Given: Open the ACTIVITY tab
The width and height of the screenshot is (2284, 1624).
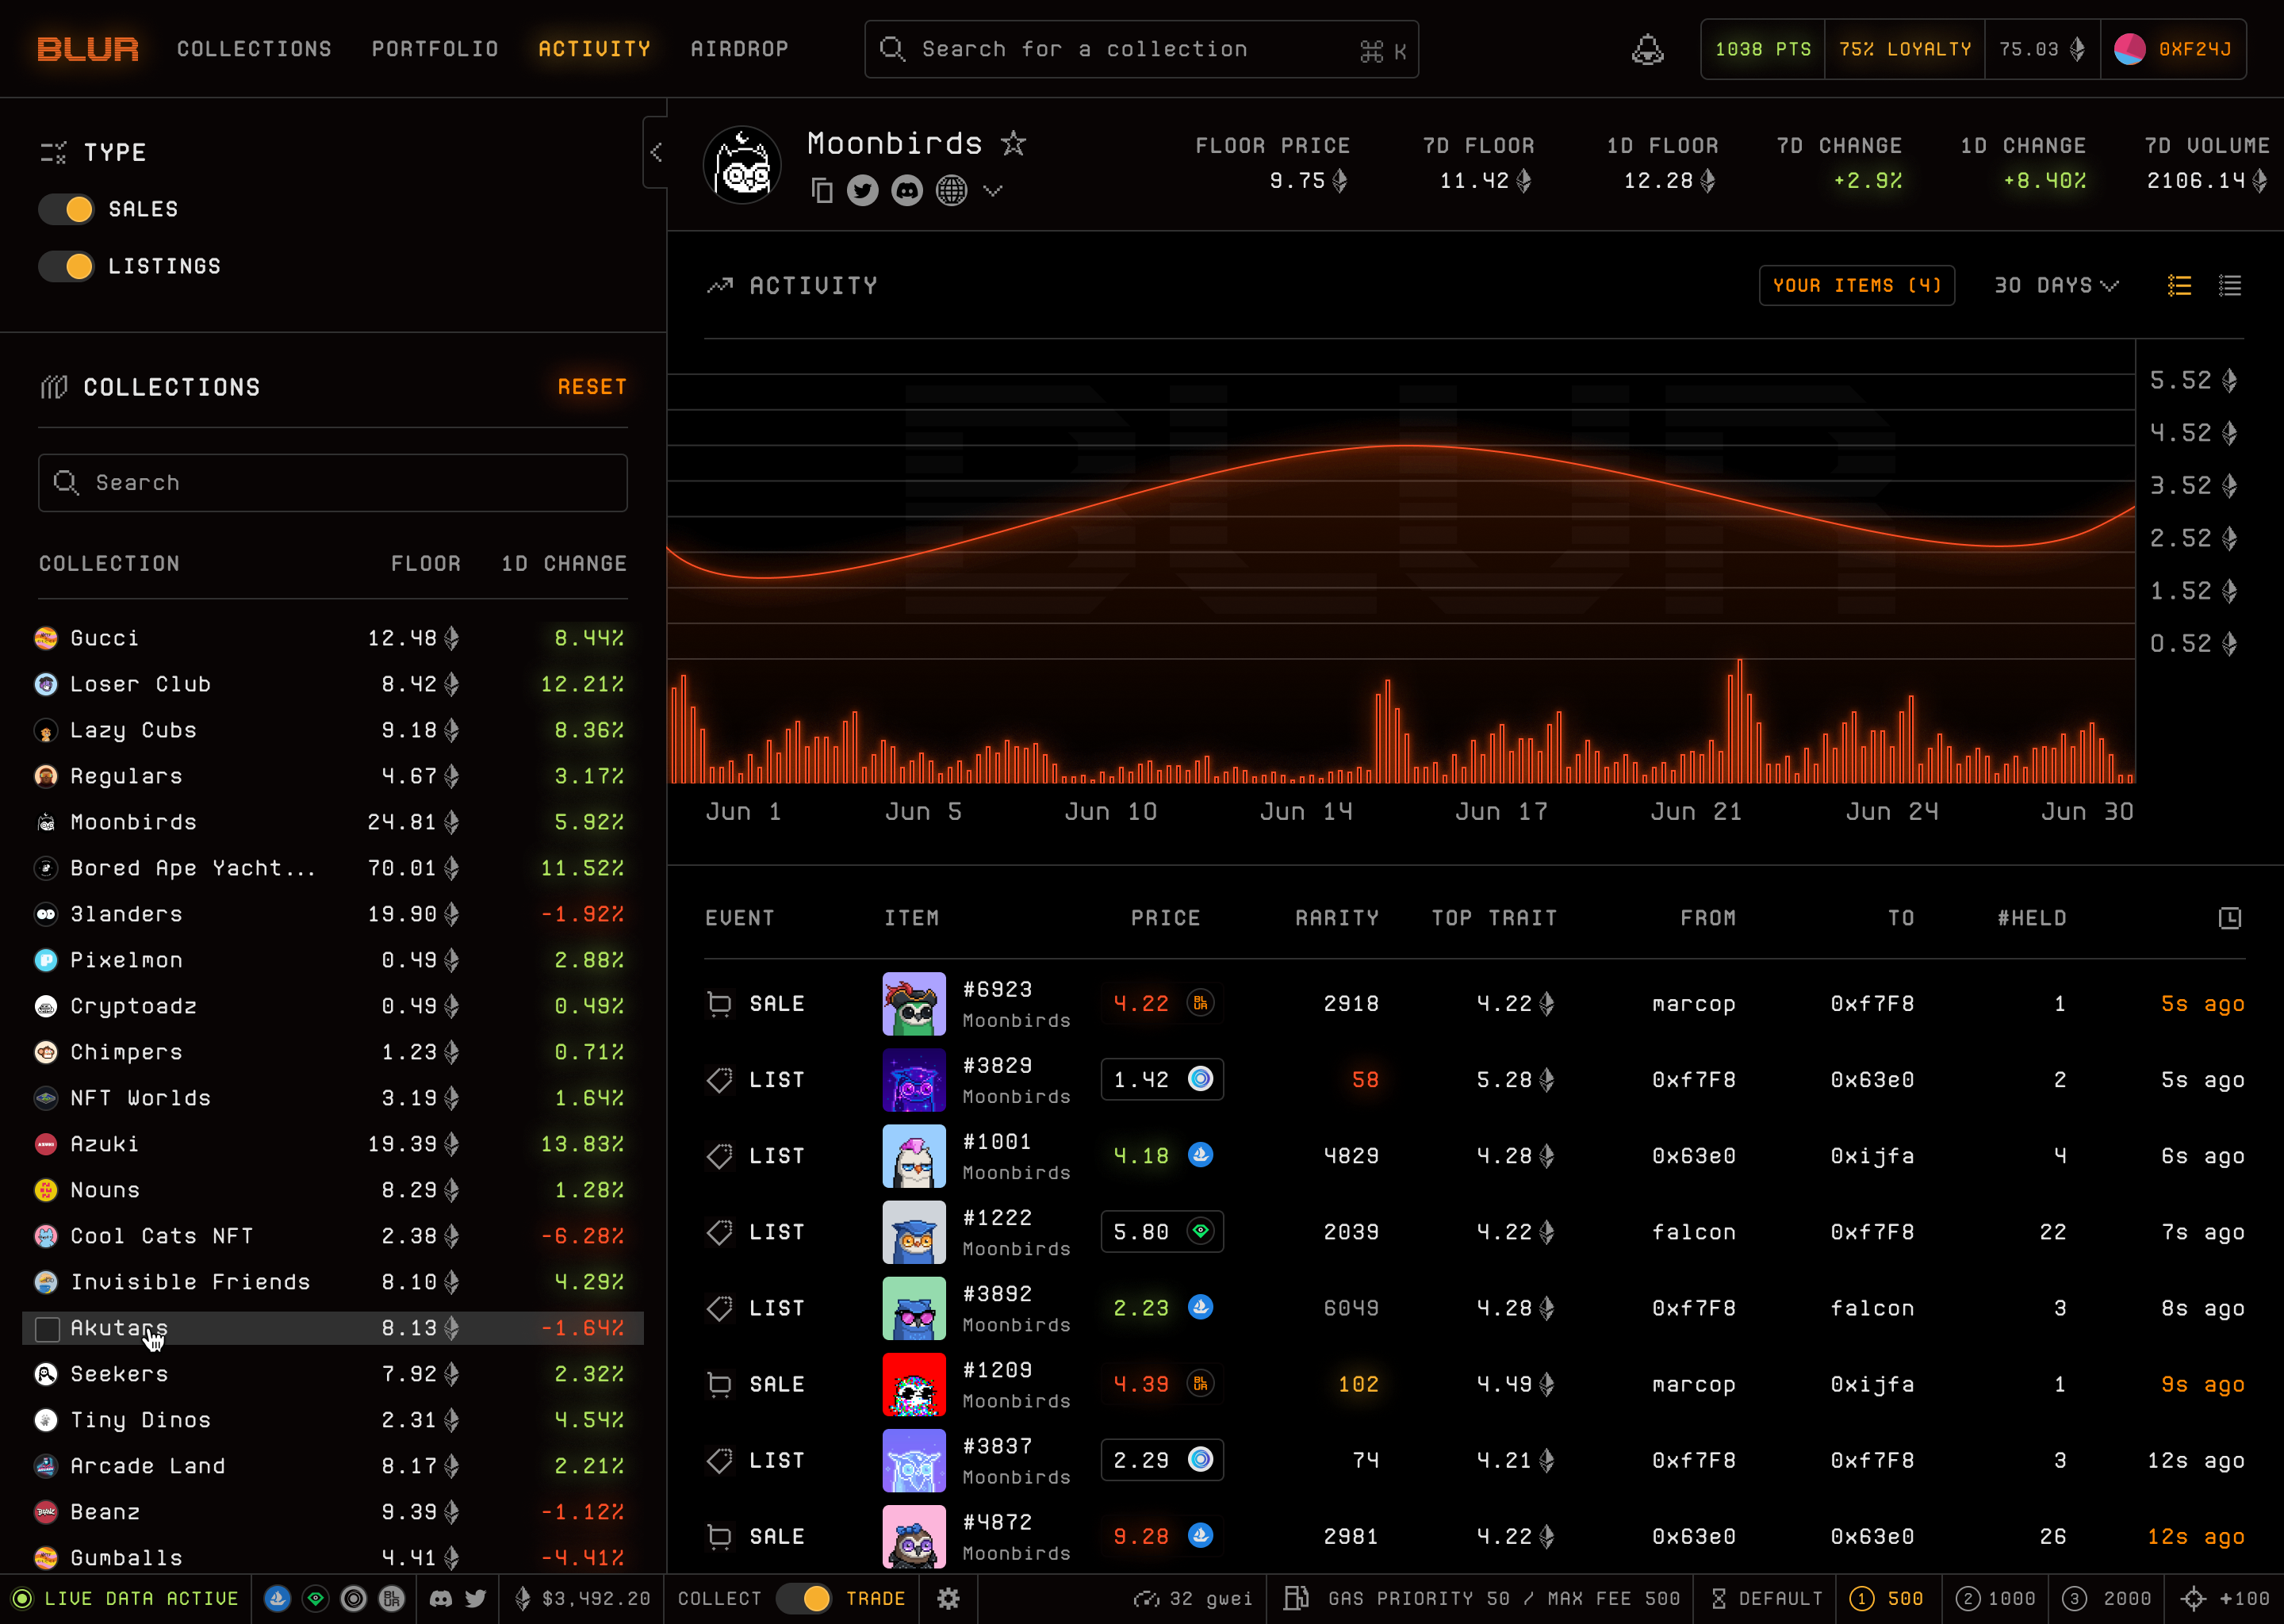Looking at the screenshot, I should pyautogui.click(x=594, y=49).
